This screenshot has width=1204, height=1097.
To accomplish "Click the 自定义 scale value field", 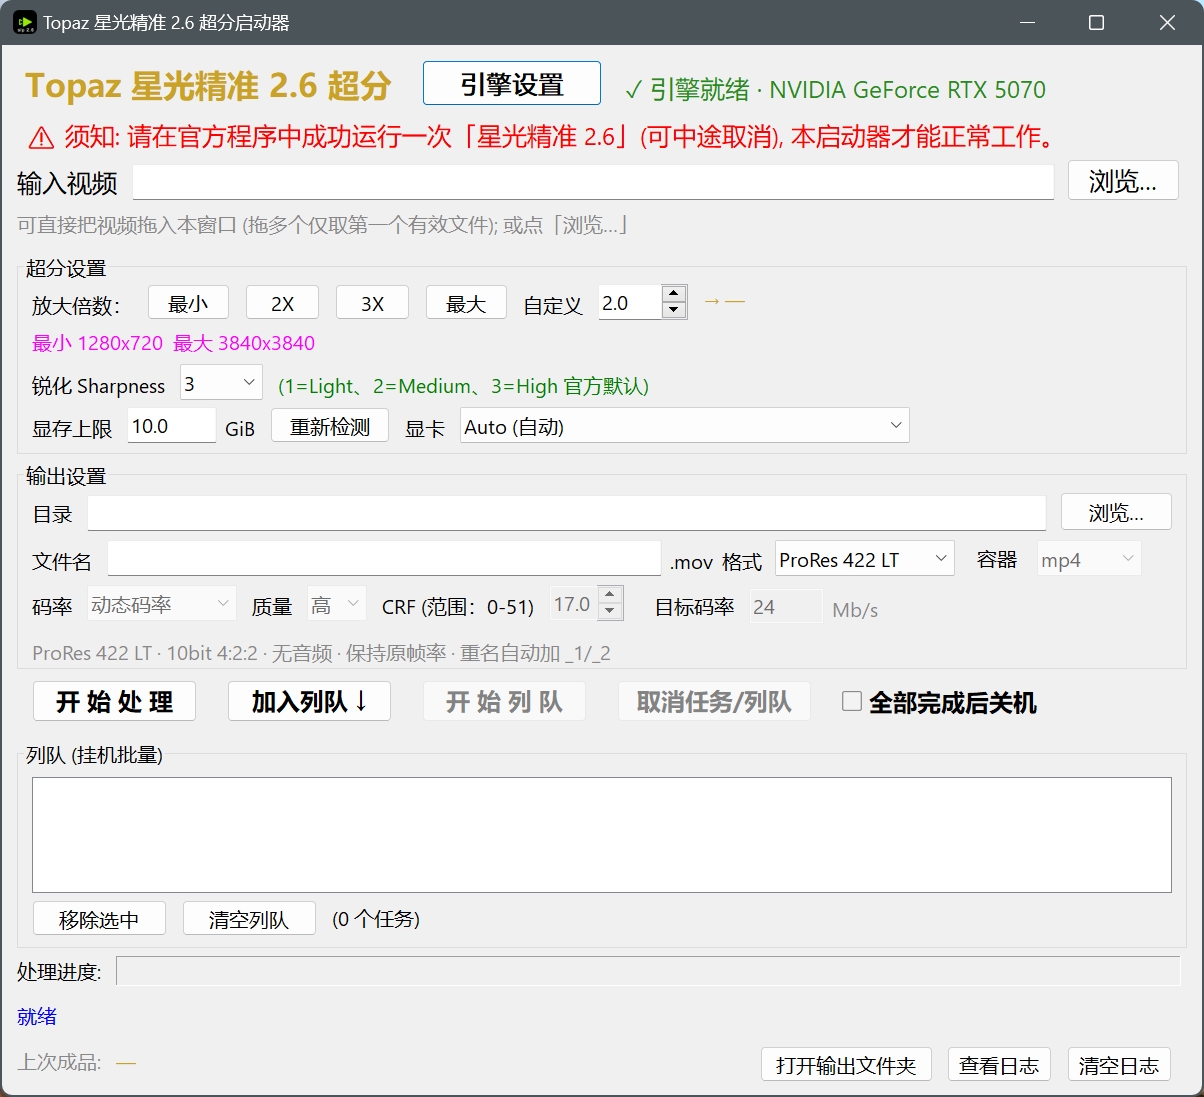I will (x=630, y=303).
